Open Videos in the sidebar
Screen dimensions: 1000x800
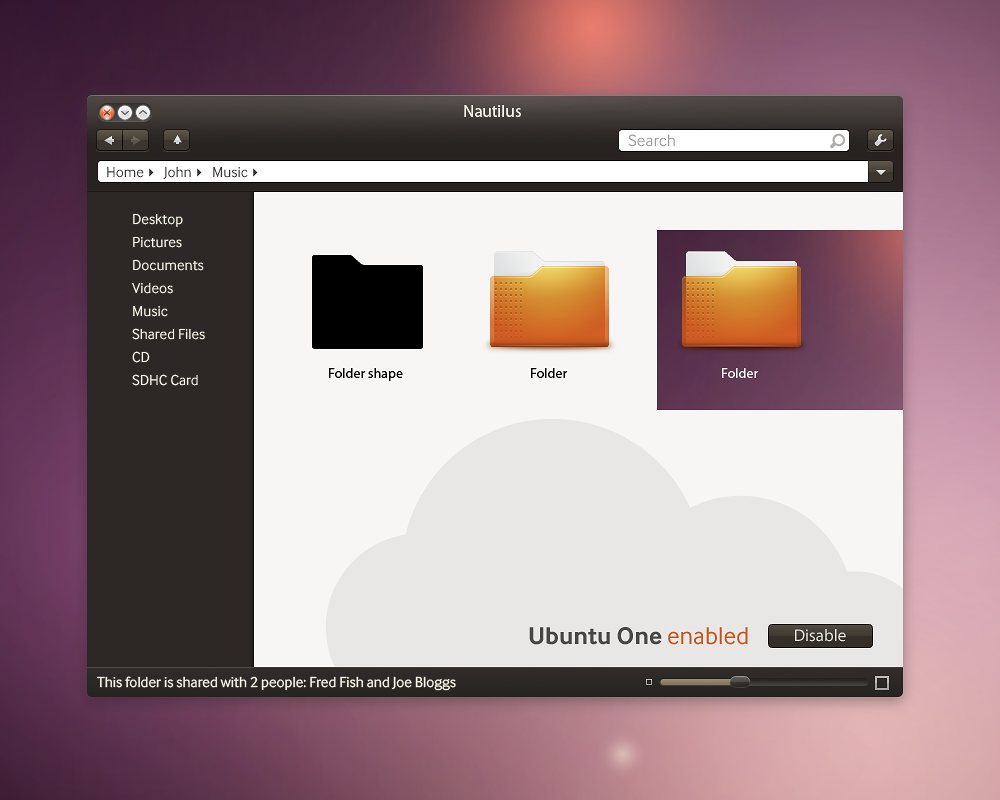click(x=152, y=288)
